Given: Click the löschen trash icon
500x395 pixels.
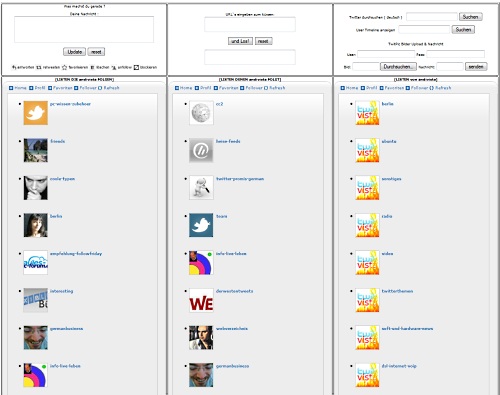Looking at the screenshot, I should tap(93, 67).
